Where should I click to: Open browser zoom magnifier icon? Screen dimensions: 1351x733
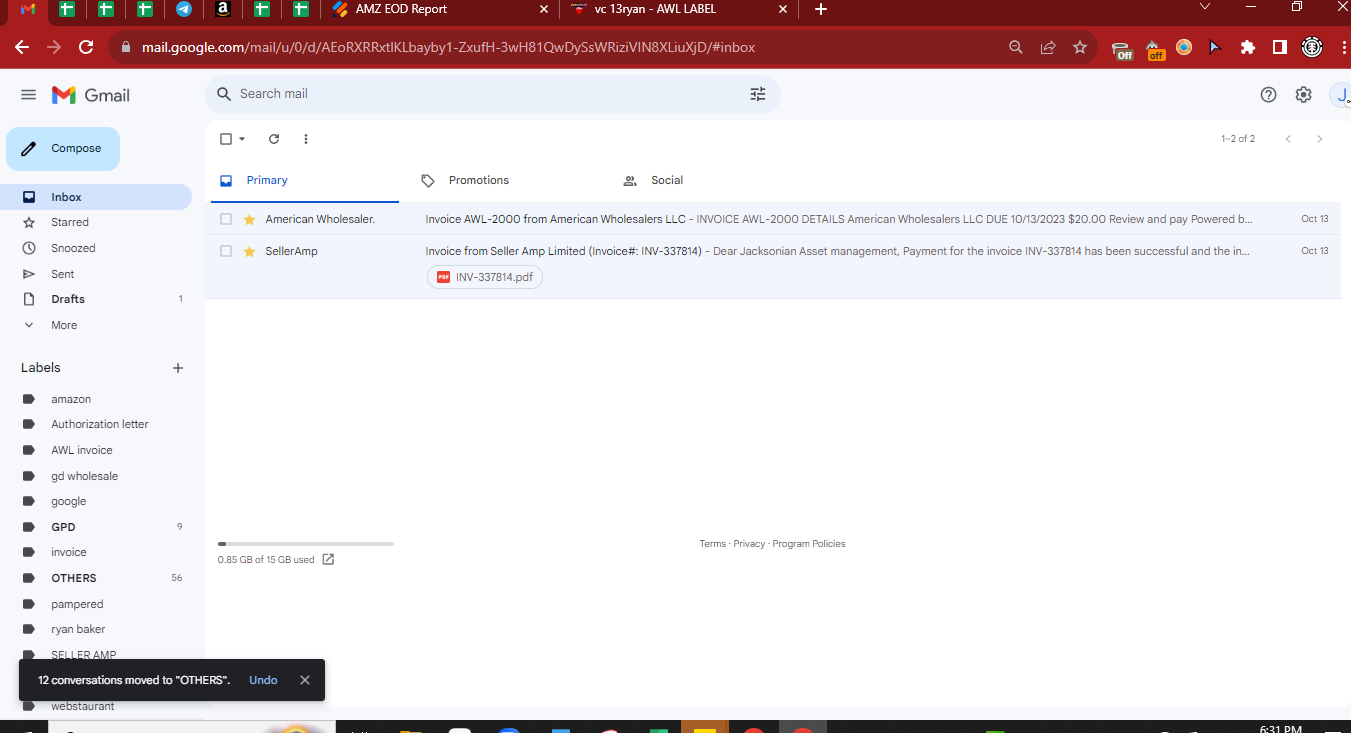click(x=1016, y=47)
